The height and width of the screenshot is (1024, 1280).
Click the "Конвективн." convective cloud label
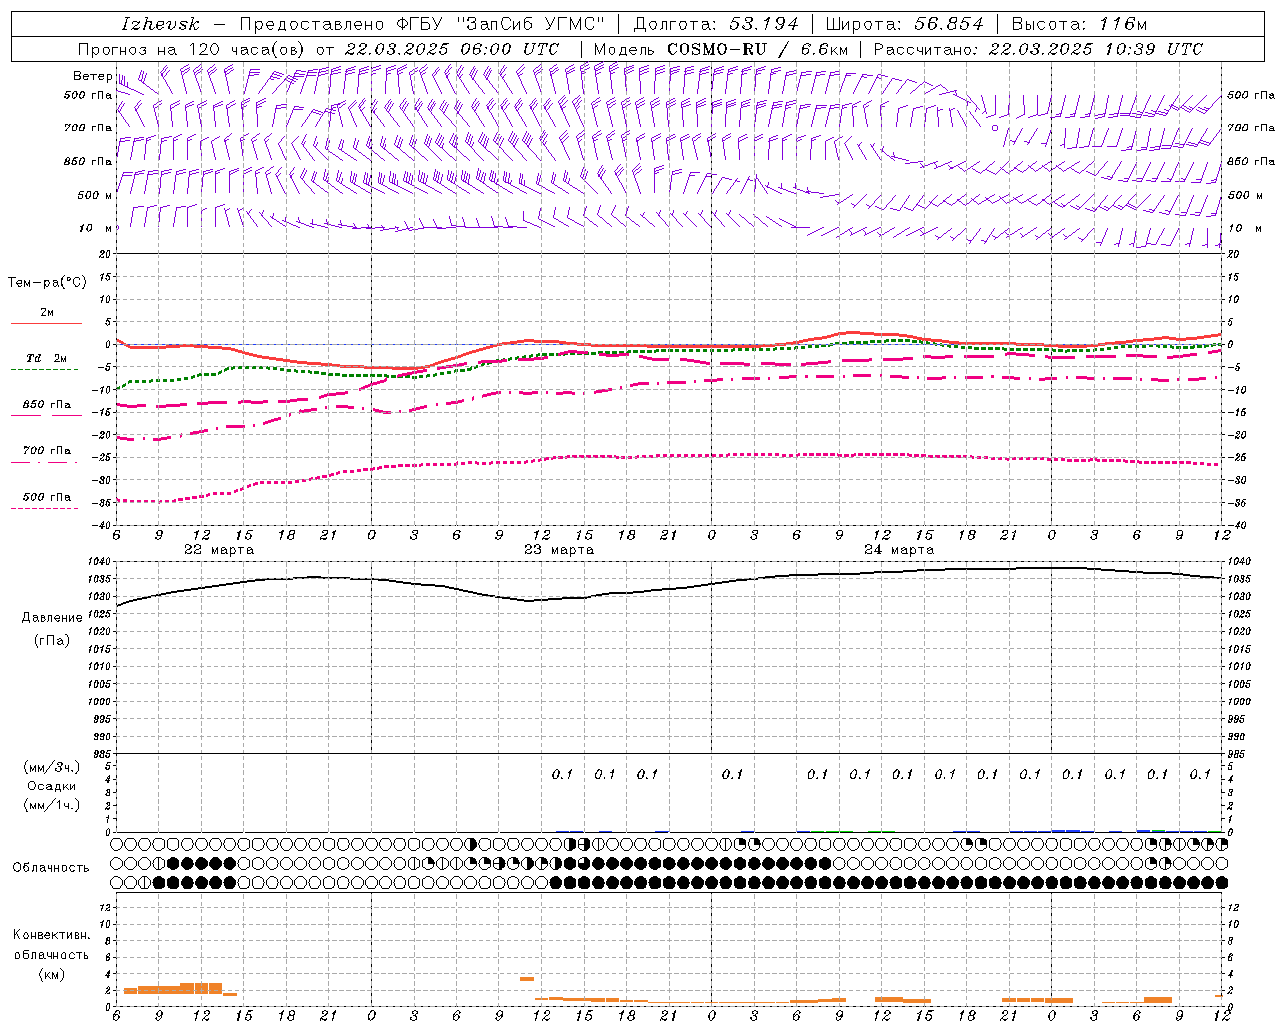(51, 935)
